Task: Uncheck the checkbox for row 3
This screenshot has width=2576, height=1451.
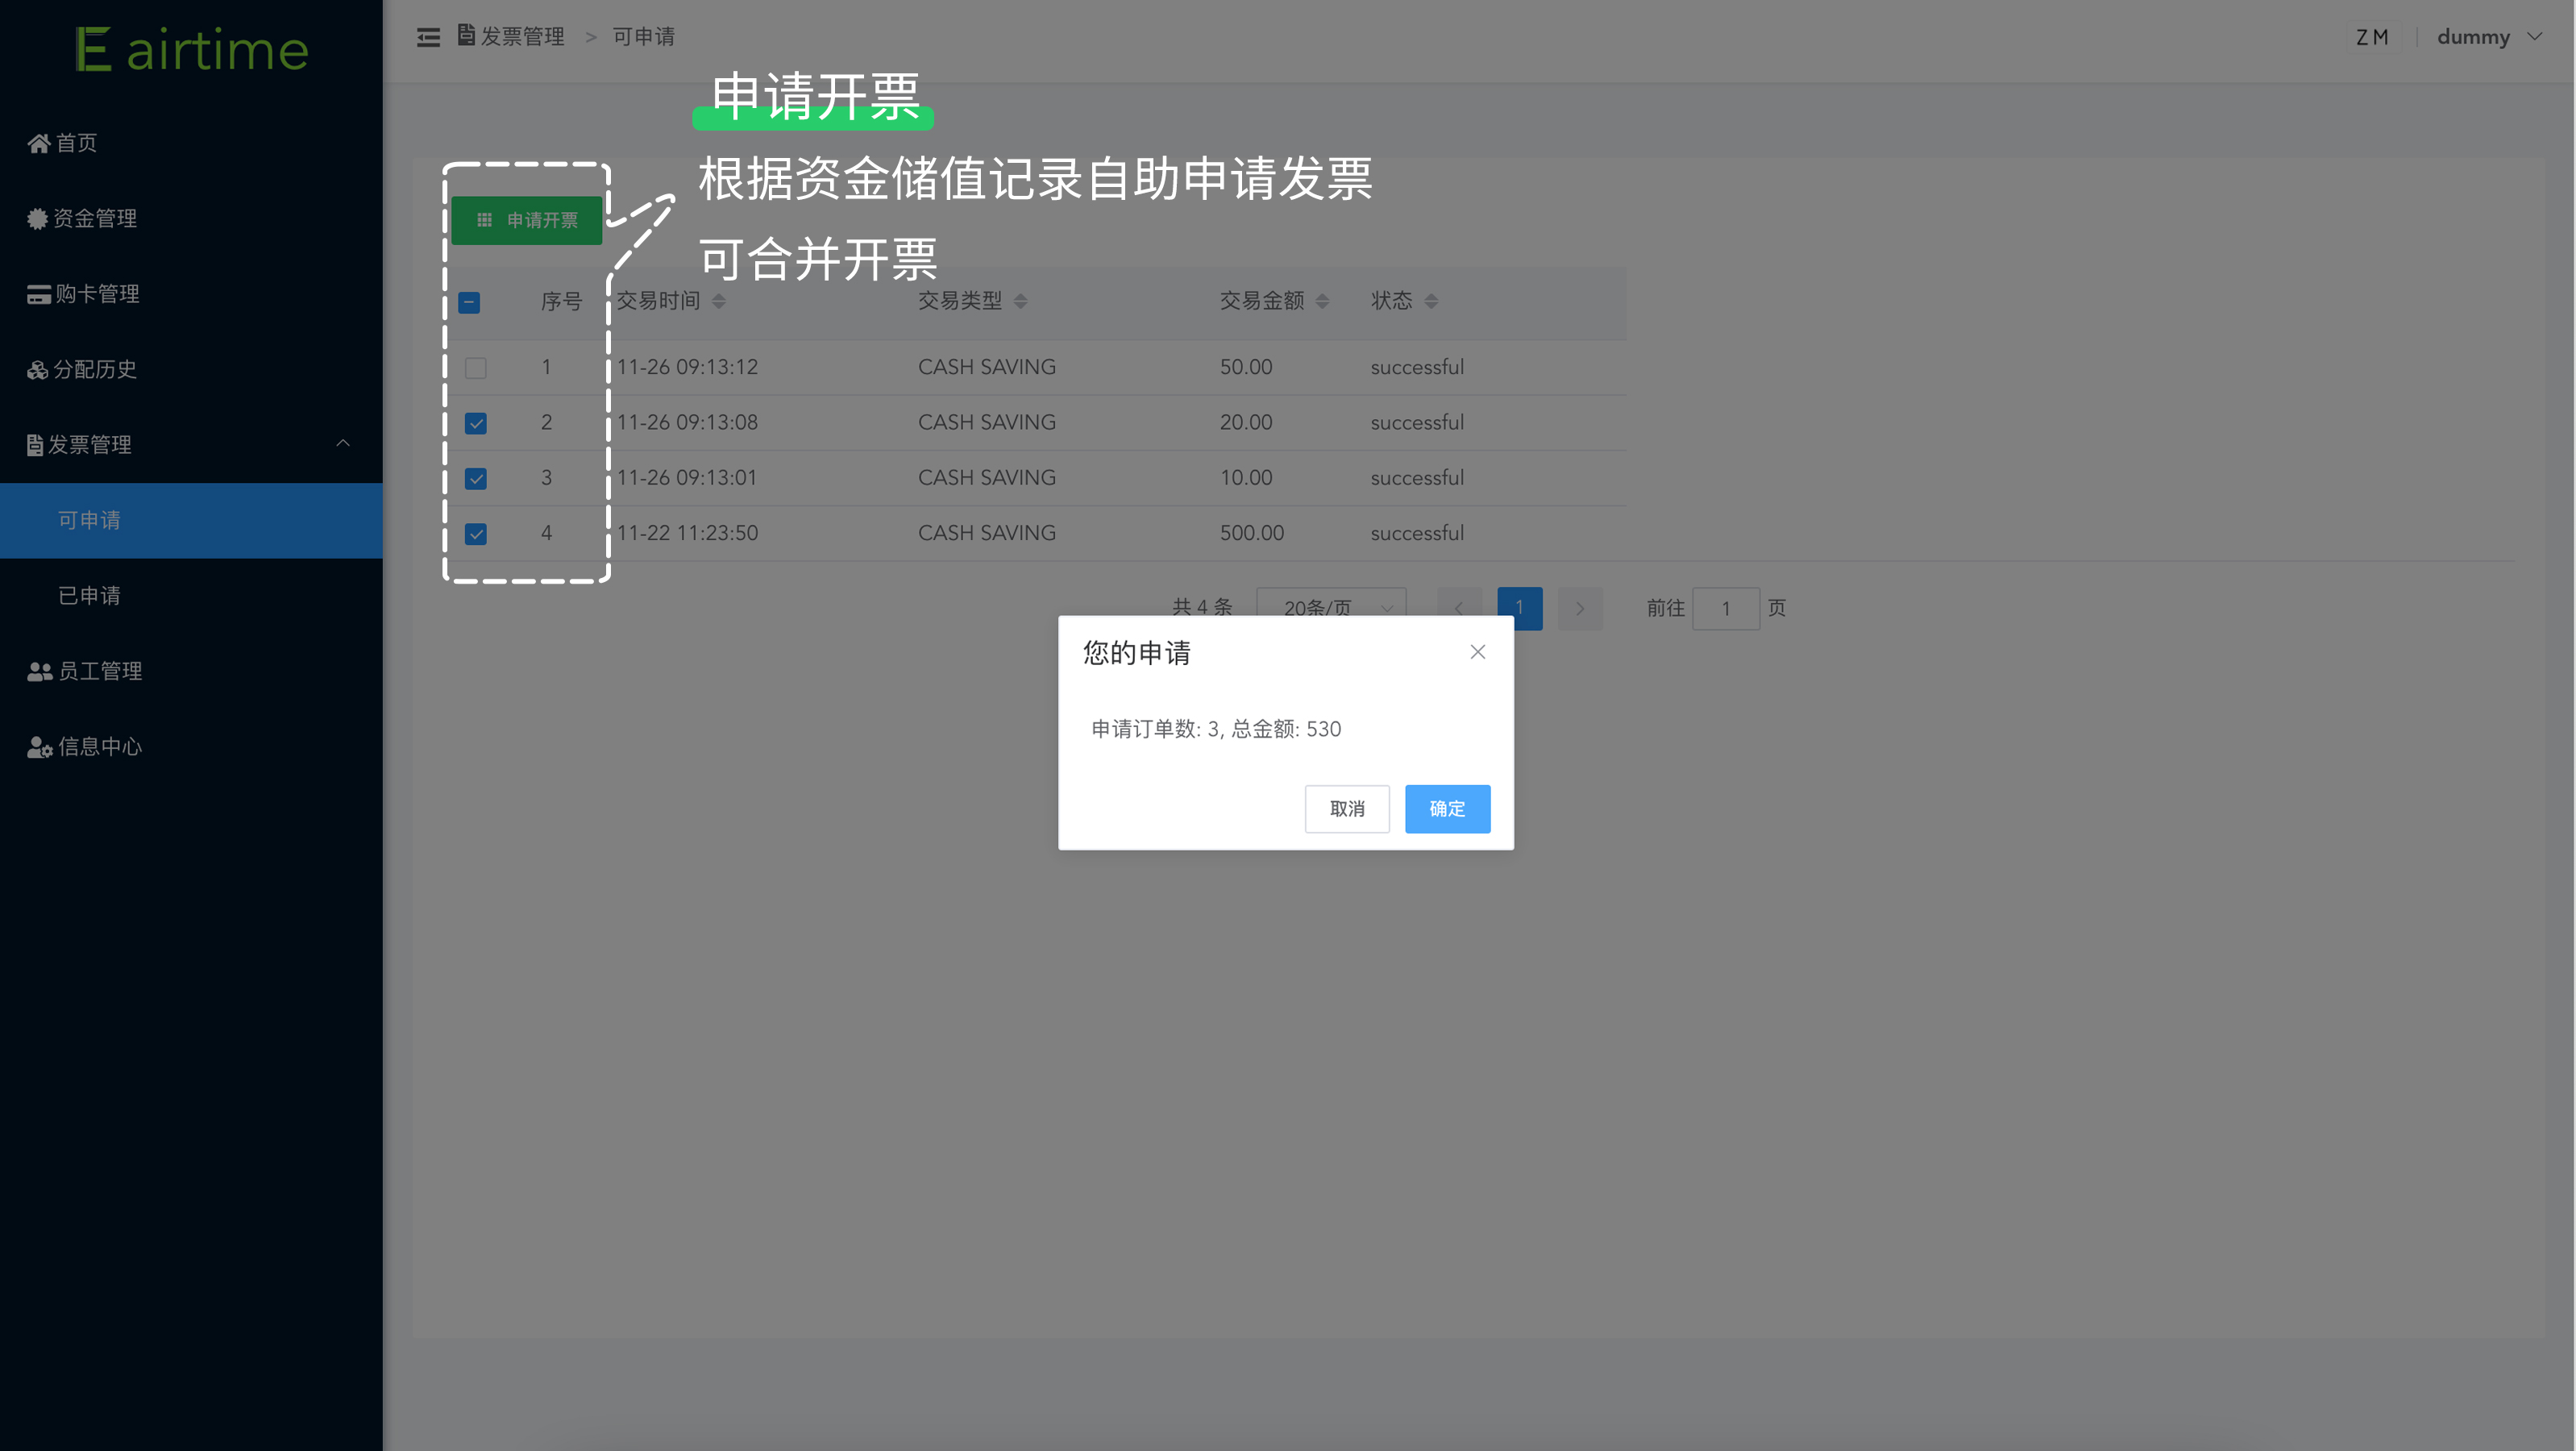Action: coord(476,478)
